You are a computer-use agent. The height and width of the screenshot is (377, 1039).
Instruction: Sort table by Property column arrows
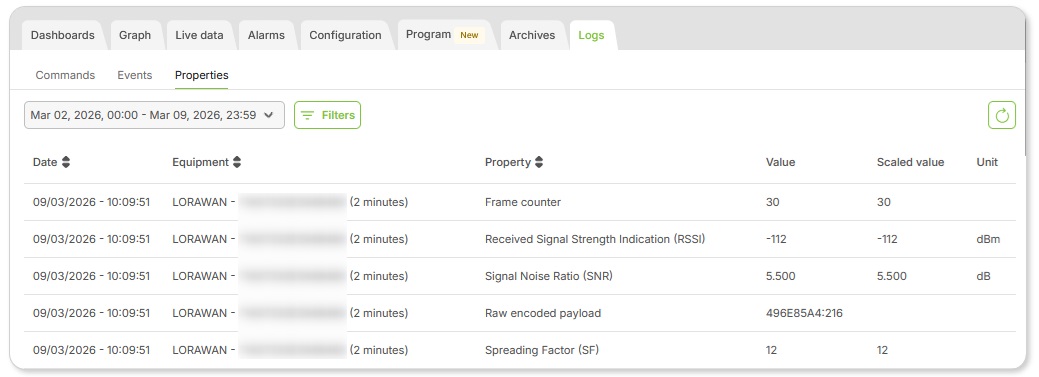[x=539, y=162]
